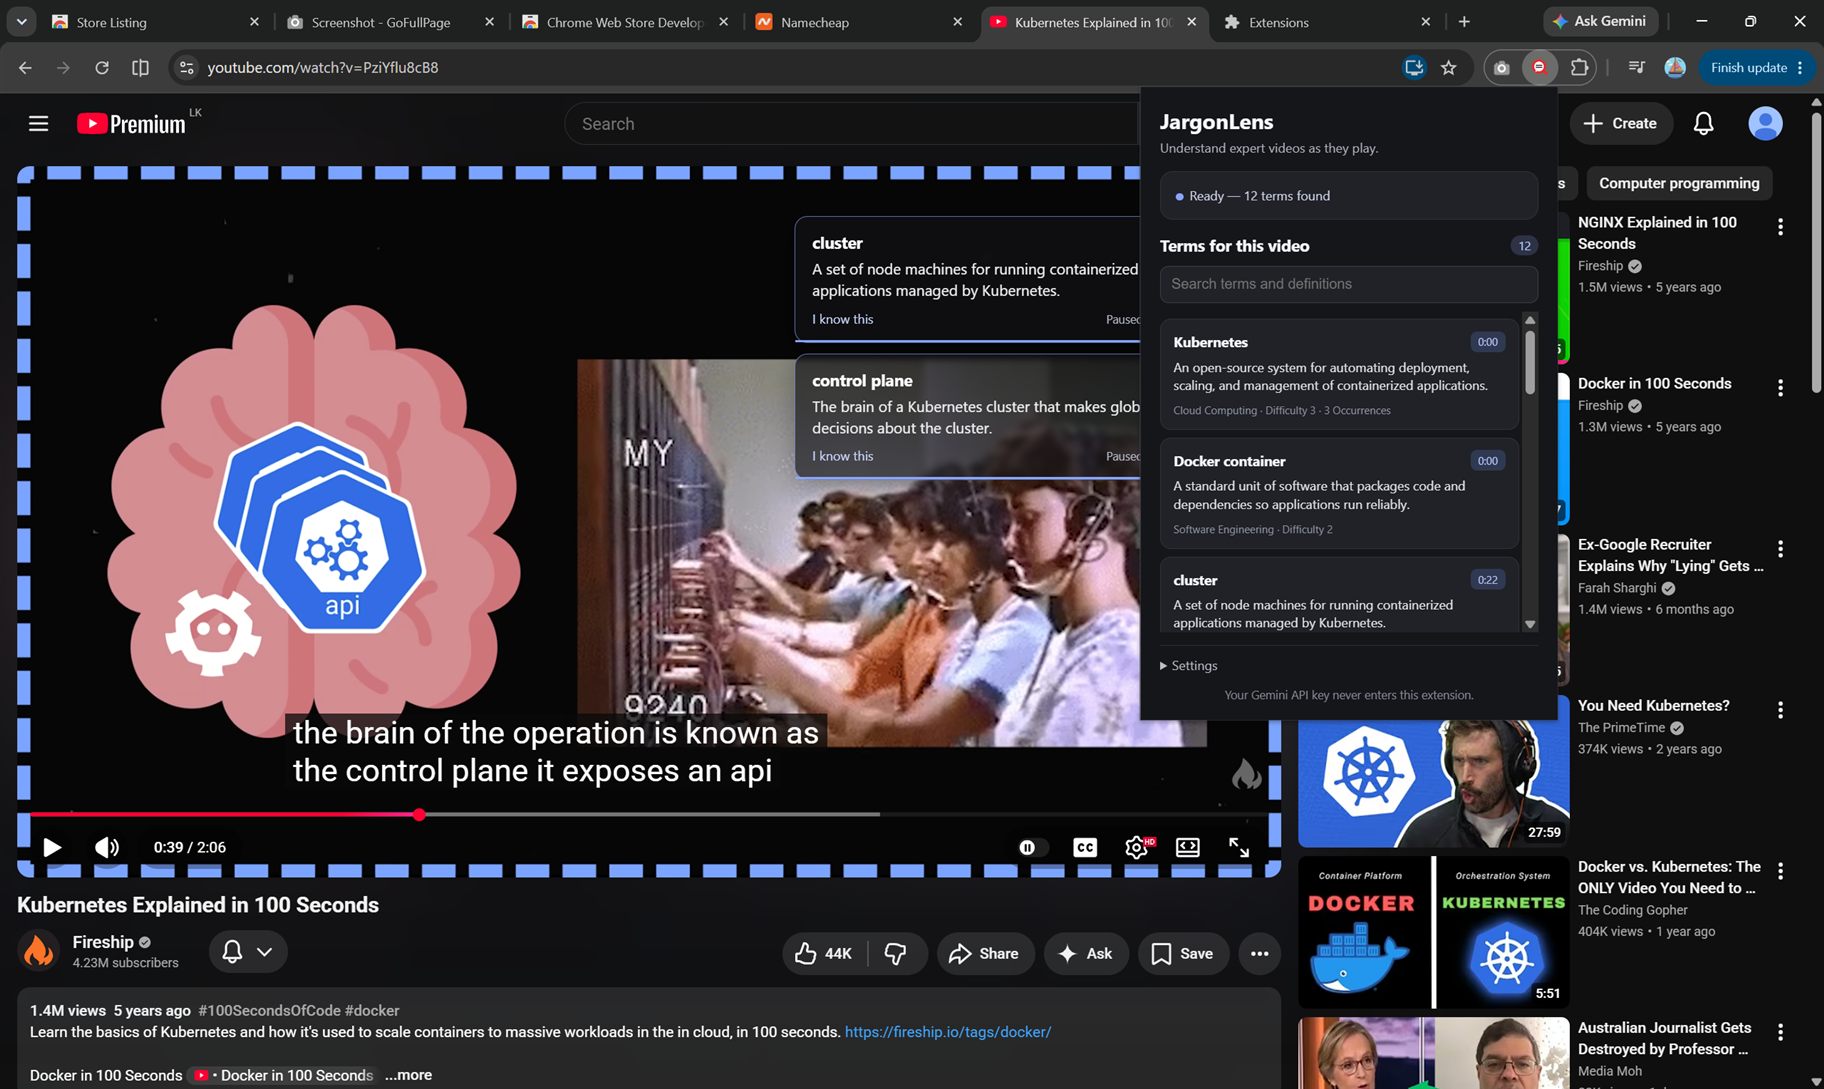Open tab search dropdown arrow
The width and height of the screenshot is (1824, 1089).
pos(21,21)
